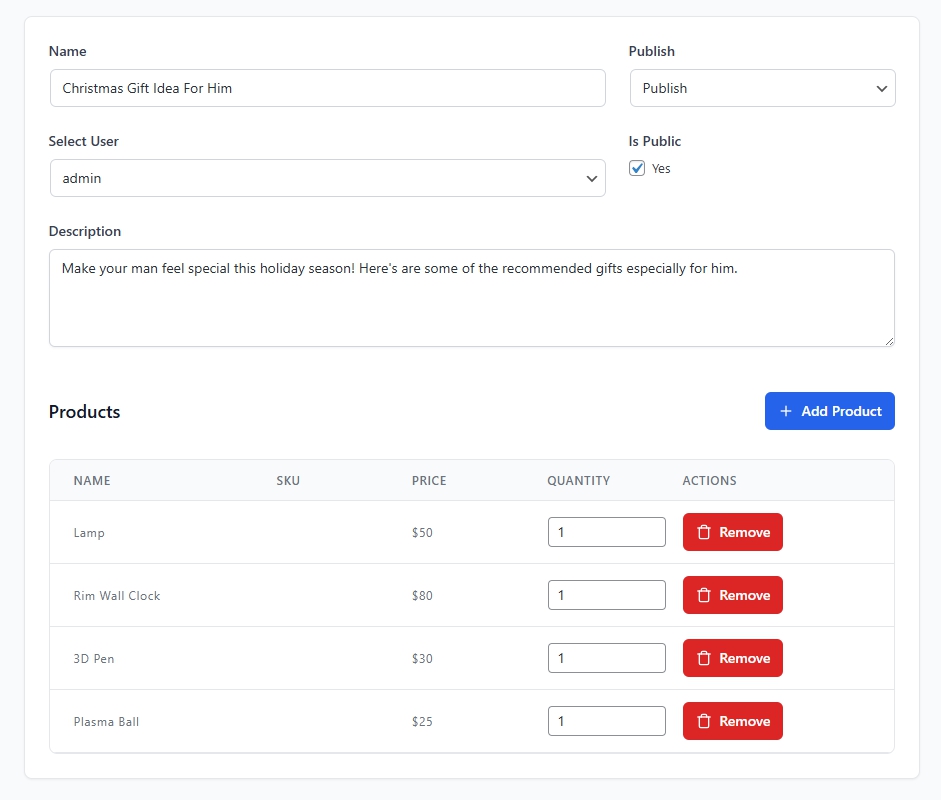Click trash icon in 3D Pen row

(703, 659)
